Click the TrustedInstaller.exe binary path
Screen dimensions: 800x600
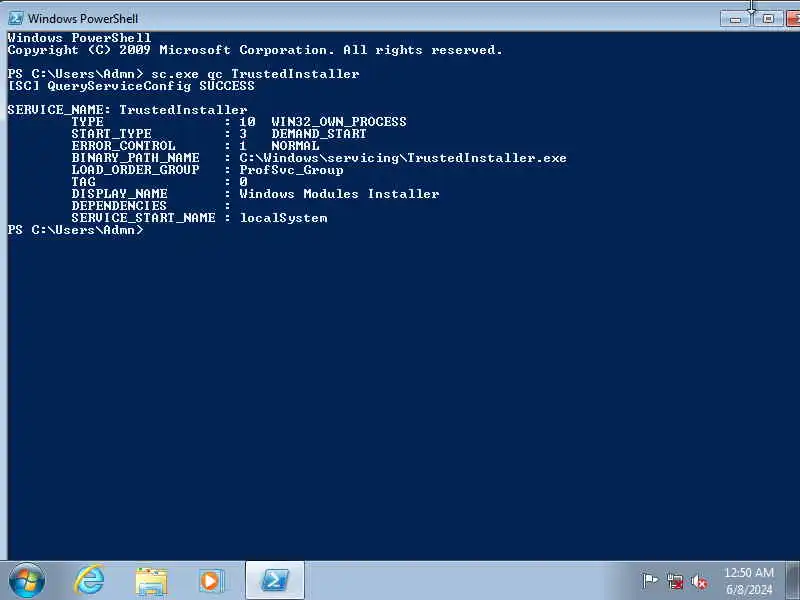coord(403,158)
